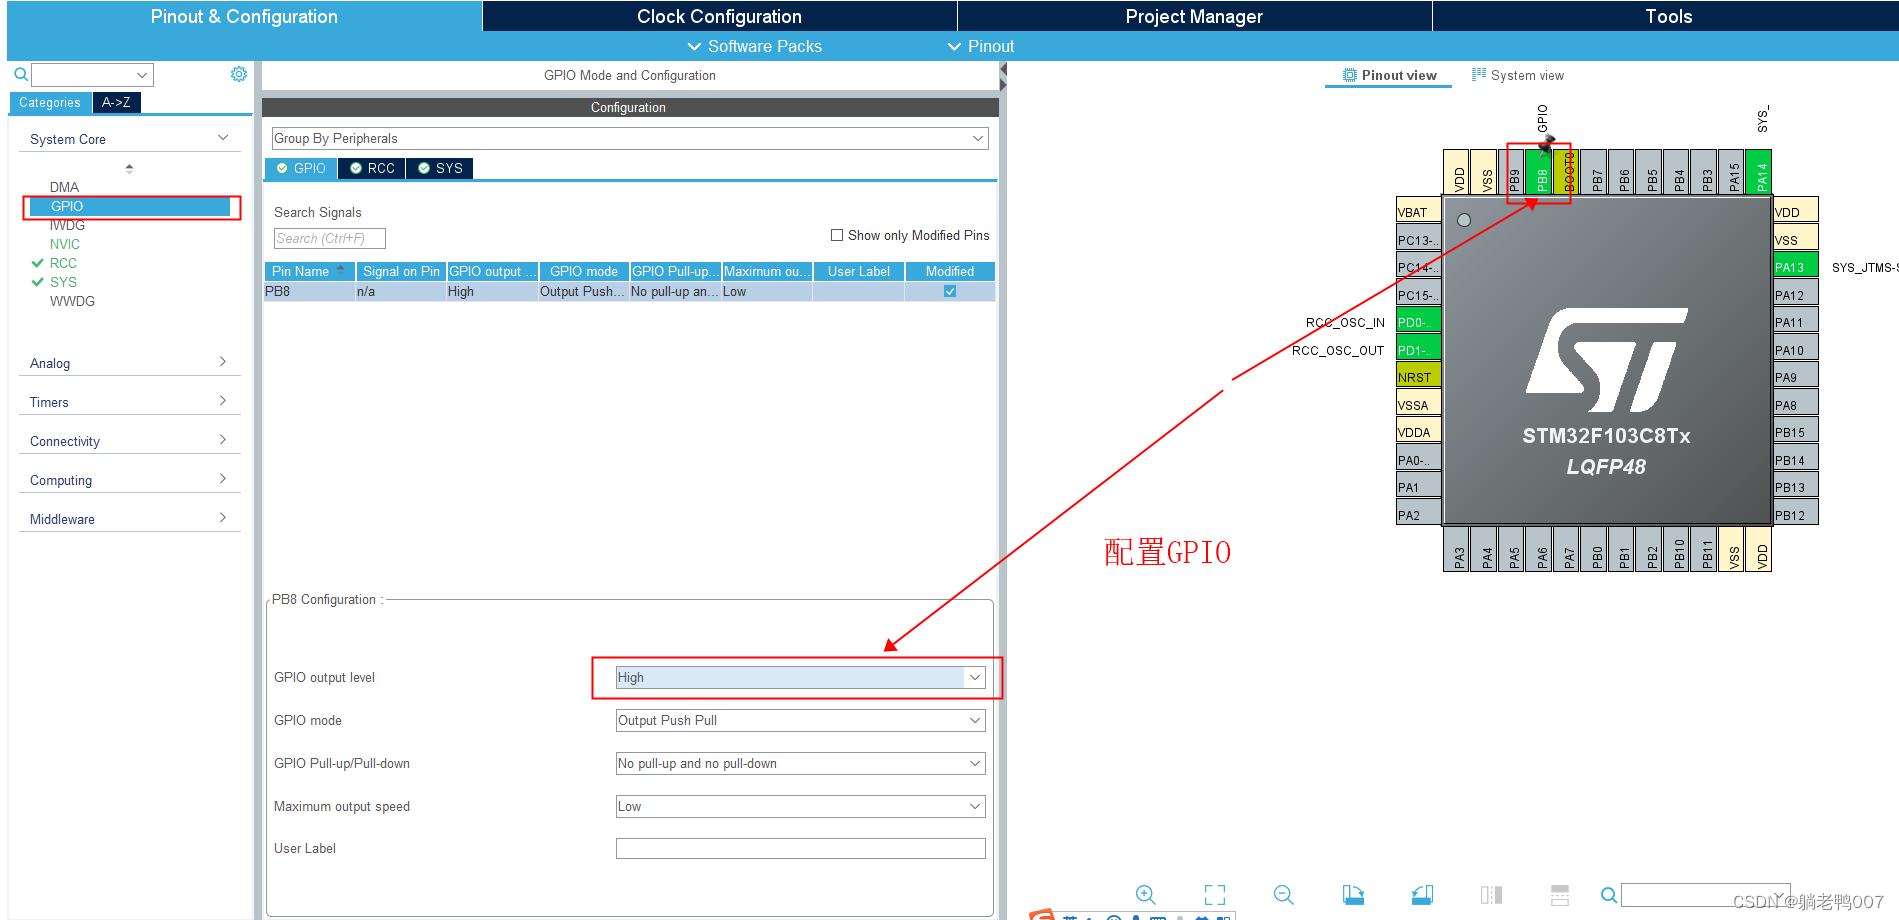Viewport: 1899px width, 920px height.
Task: Rotate the chip counterclockwise
Action: pos(1422,895)
